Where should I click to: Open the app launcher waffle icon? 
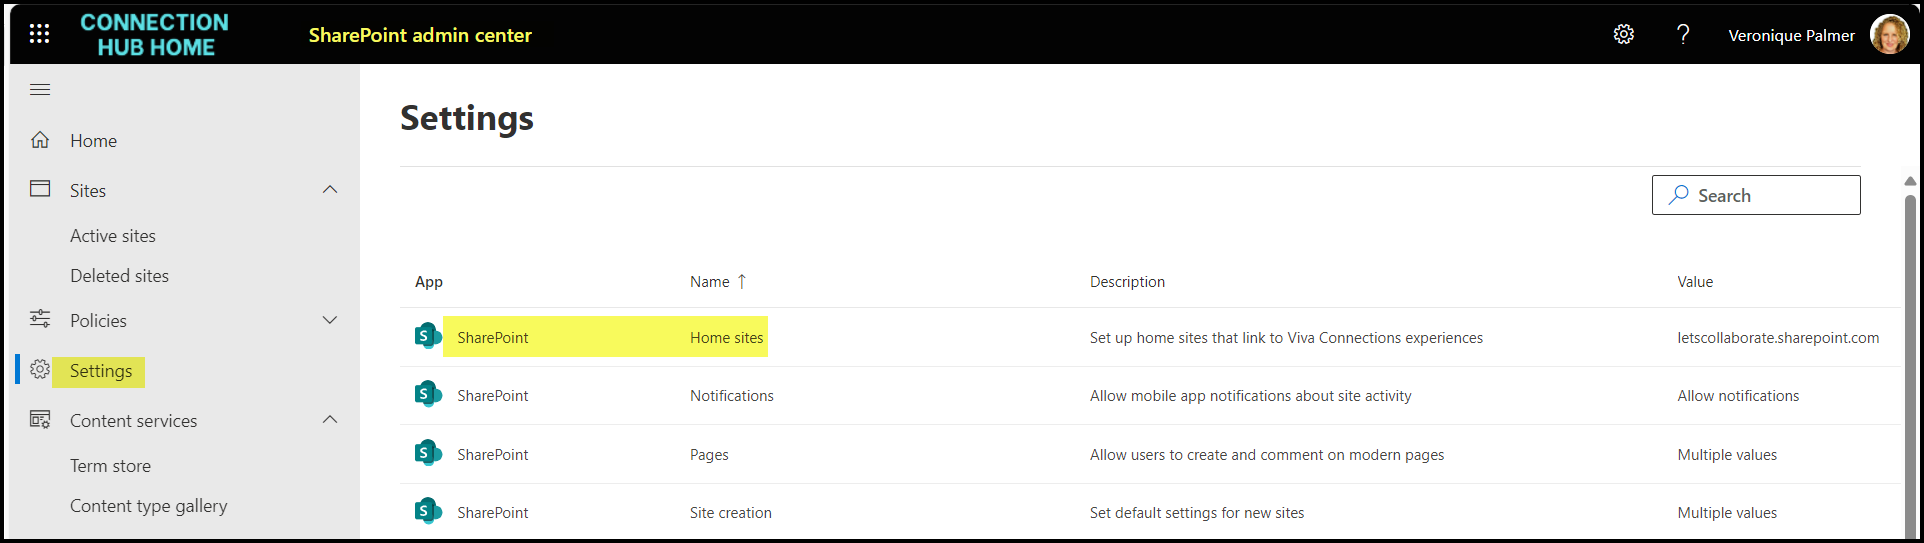[39, 34]
